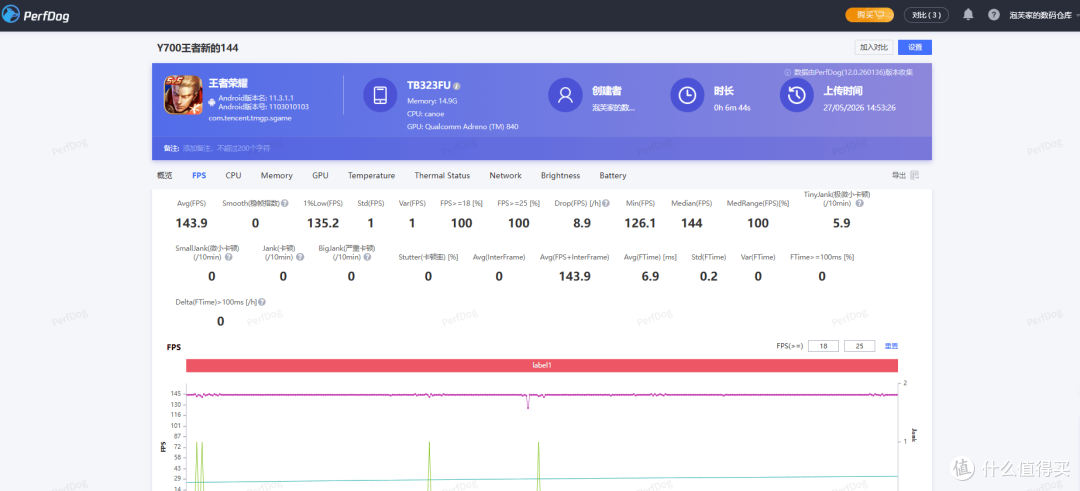This screenshot has height=491, width=1080.
Task: Click the PerfDog logo icon
Action: 10,14
